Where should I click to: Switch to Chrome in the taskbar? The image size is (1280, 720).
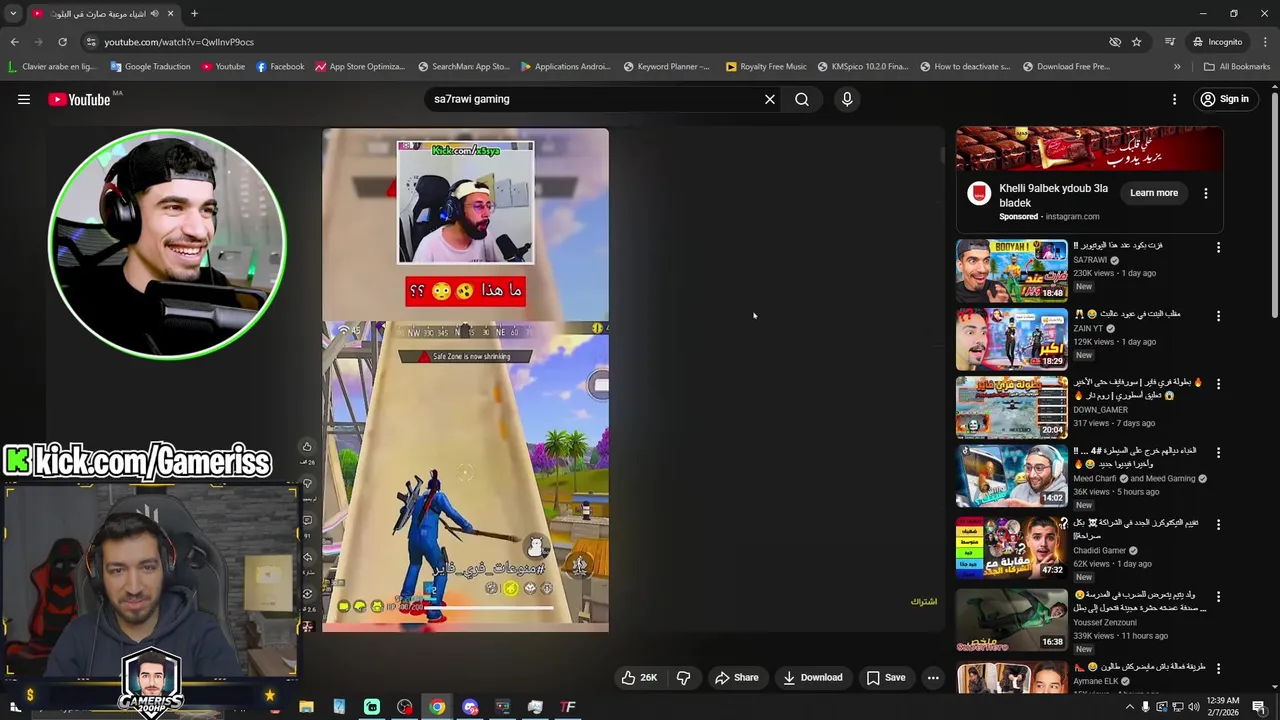click(437, 707)
